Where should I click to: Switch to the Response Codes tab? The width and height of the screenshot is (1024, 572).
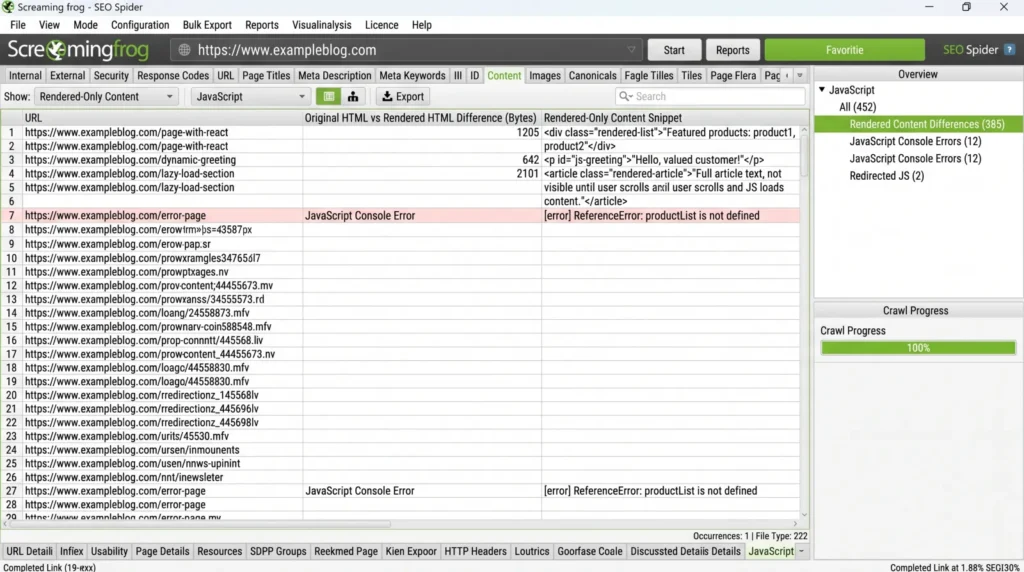(172, 76)
